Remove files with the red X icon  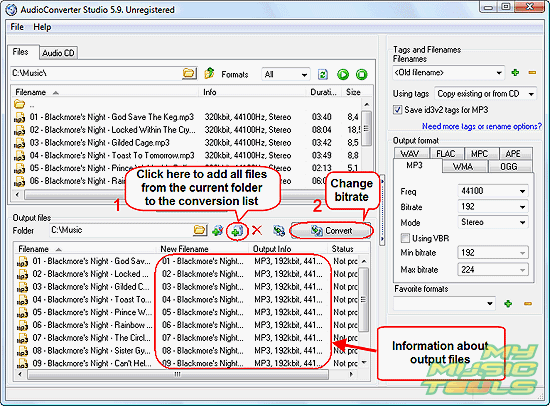point(257,231)
